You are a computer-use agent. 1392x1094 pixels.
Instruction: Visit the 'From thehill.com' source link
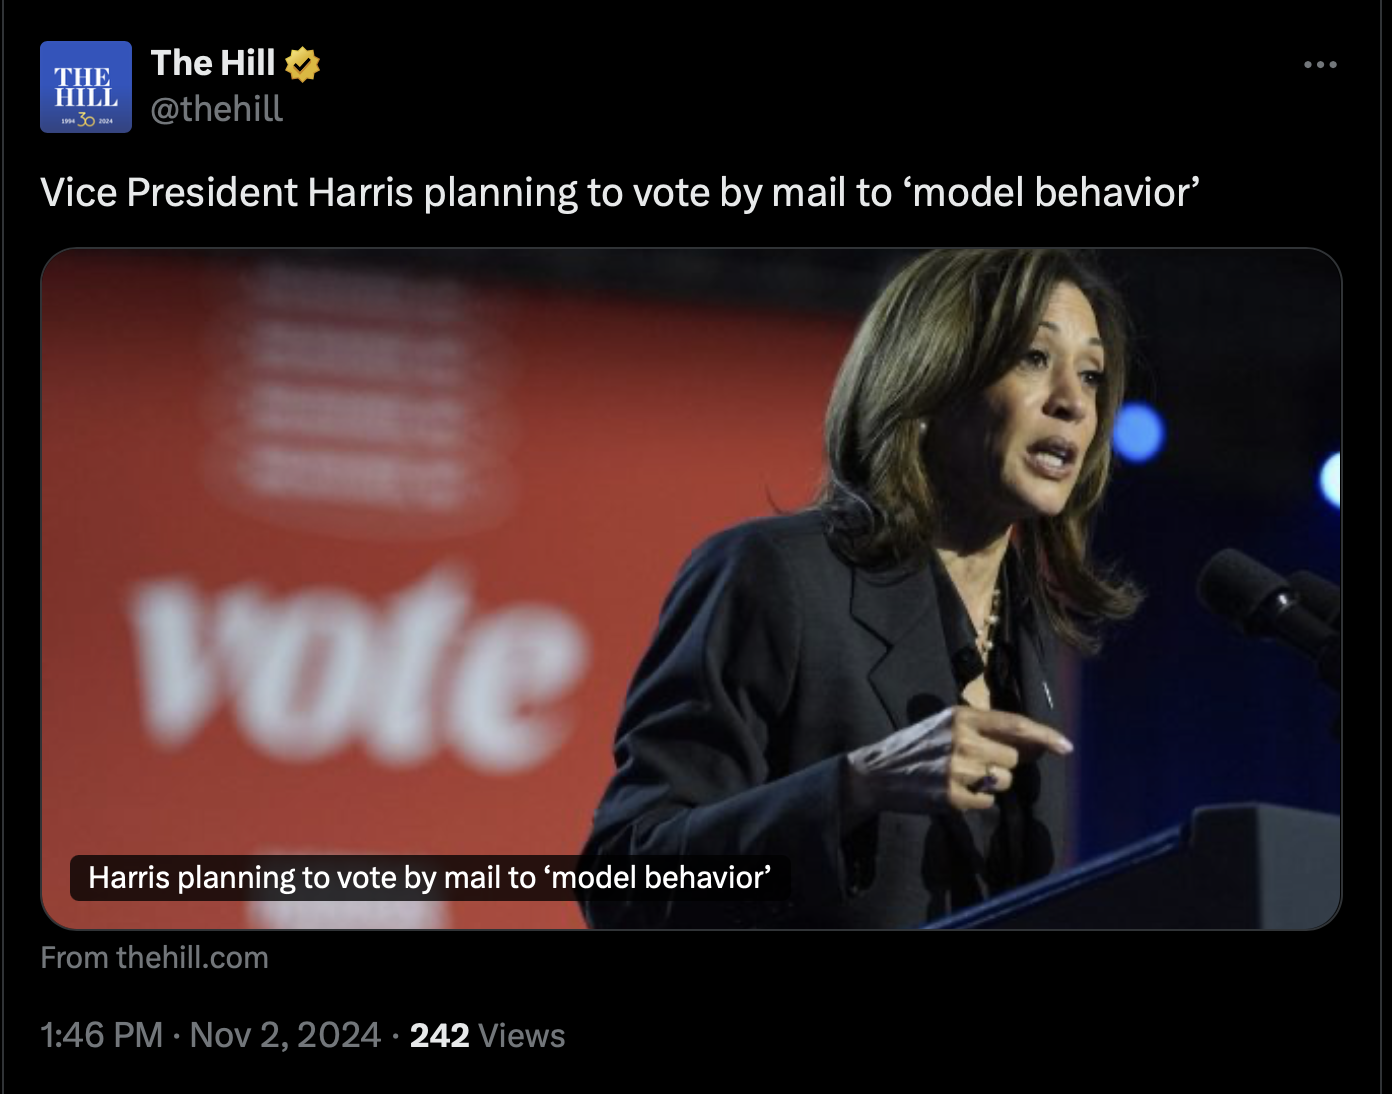(154, 958)
